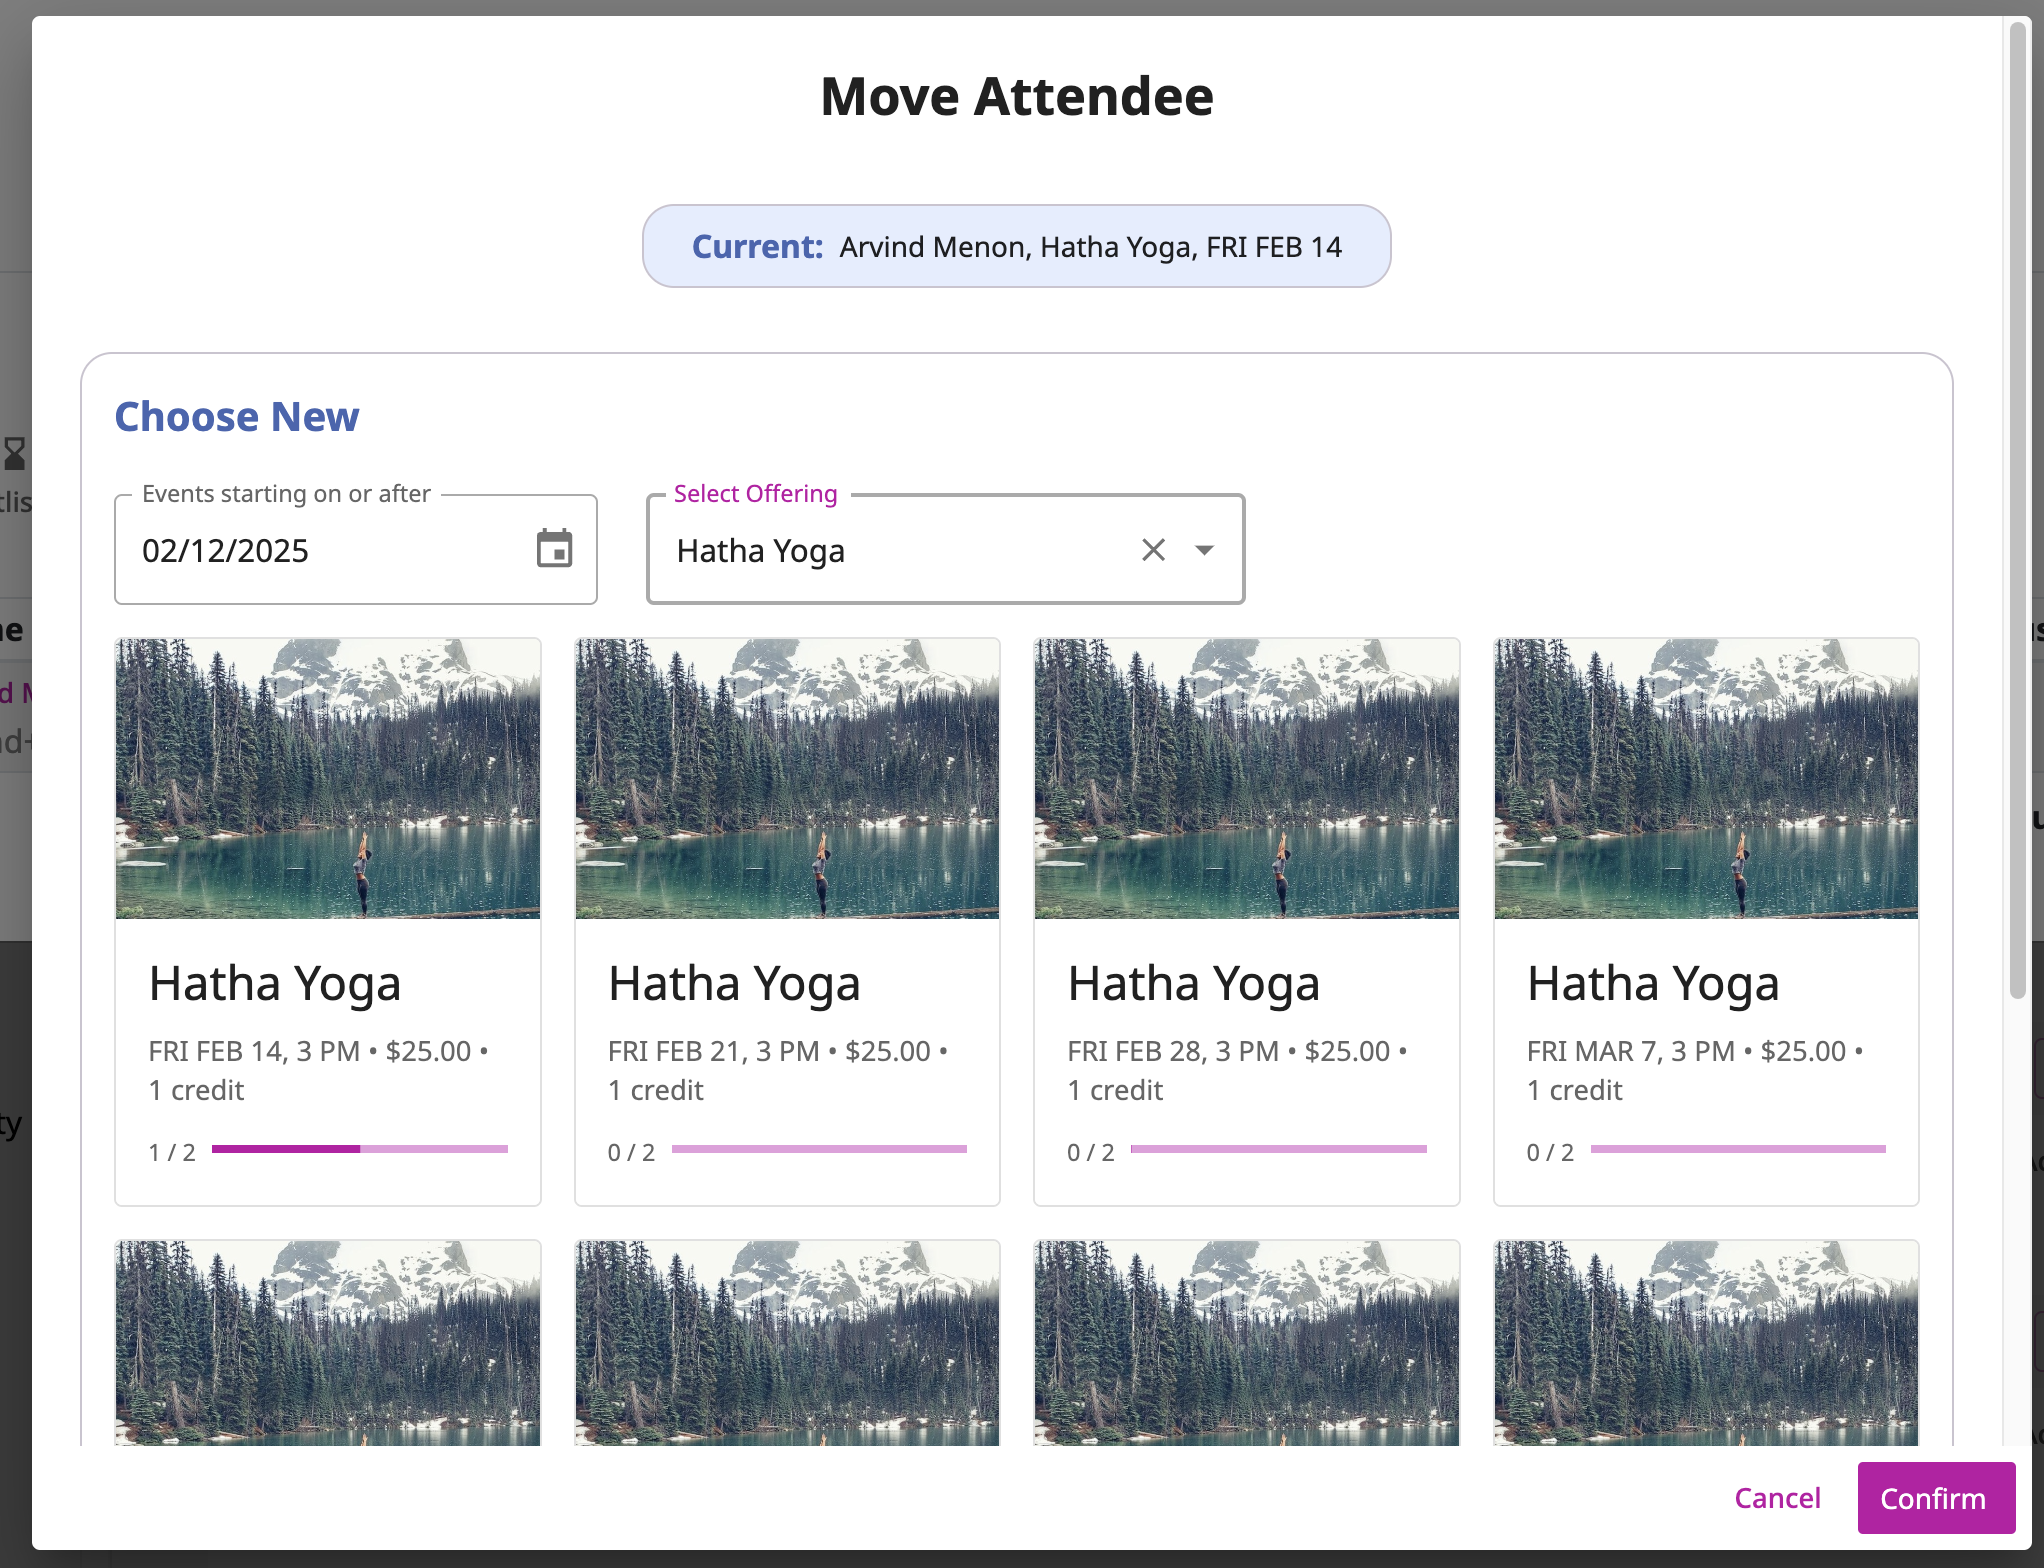The image size is (2044, 1568).
Task: Select the FRI FEB 14 Hatha Yoga card image
Action: click(328, 778)
